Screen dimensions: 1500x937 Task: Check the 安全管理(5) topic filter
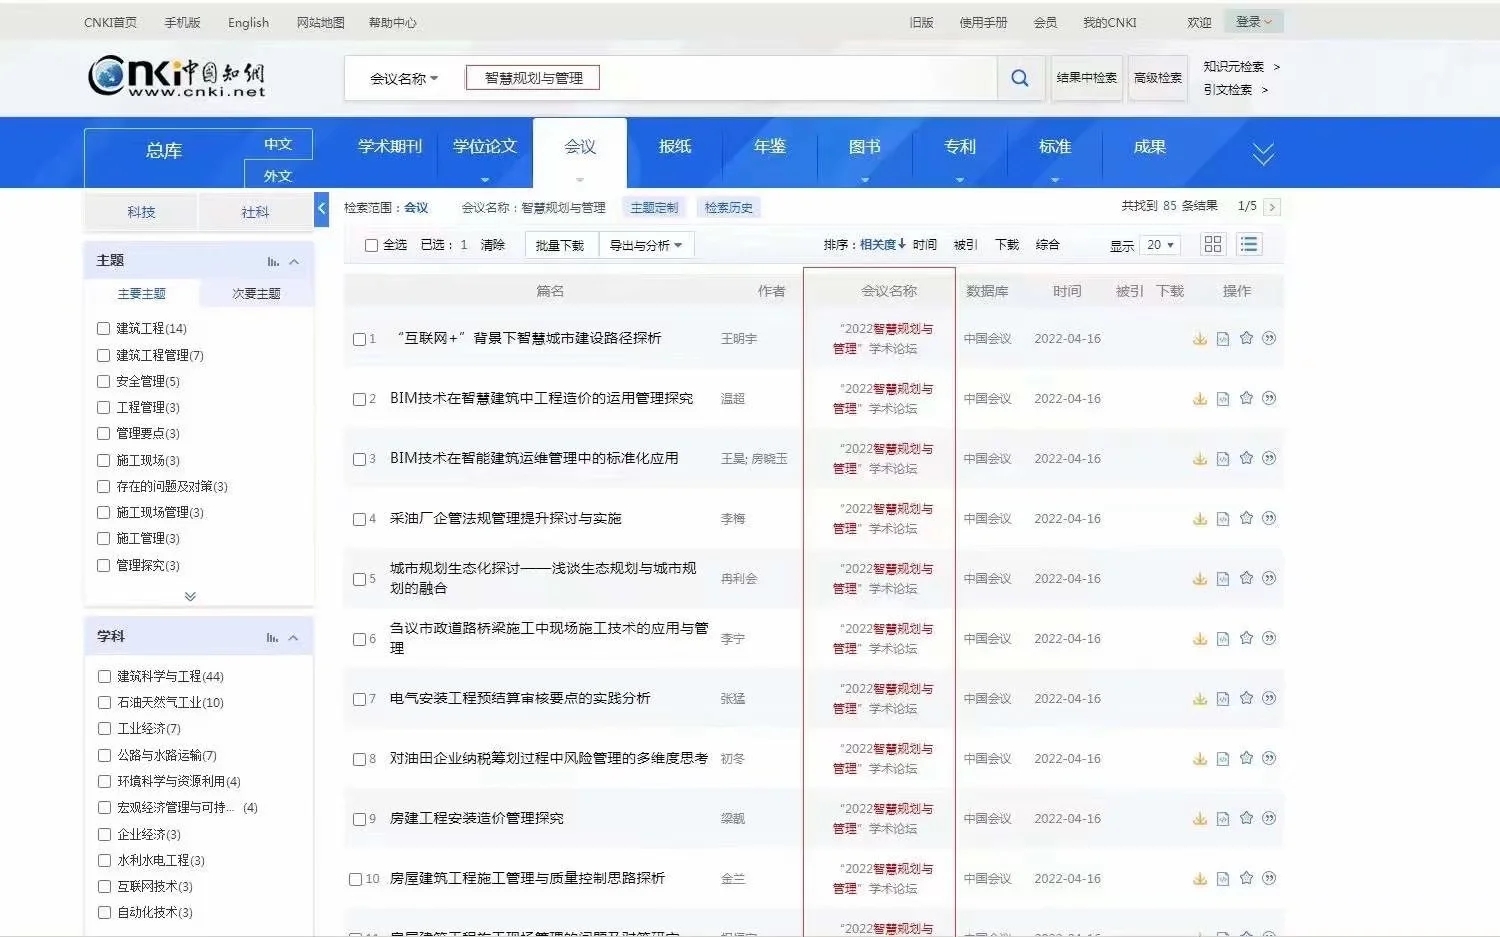[x=103, y=381]
